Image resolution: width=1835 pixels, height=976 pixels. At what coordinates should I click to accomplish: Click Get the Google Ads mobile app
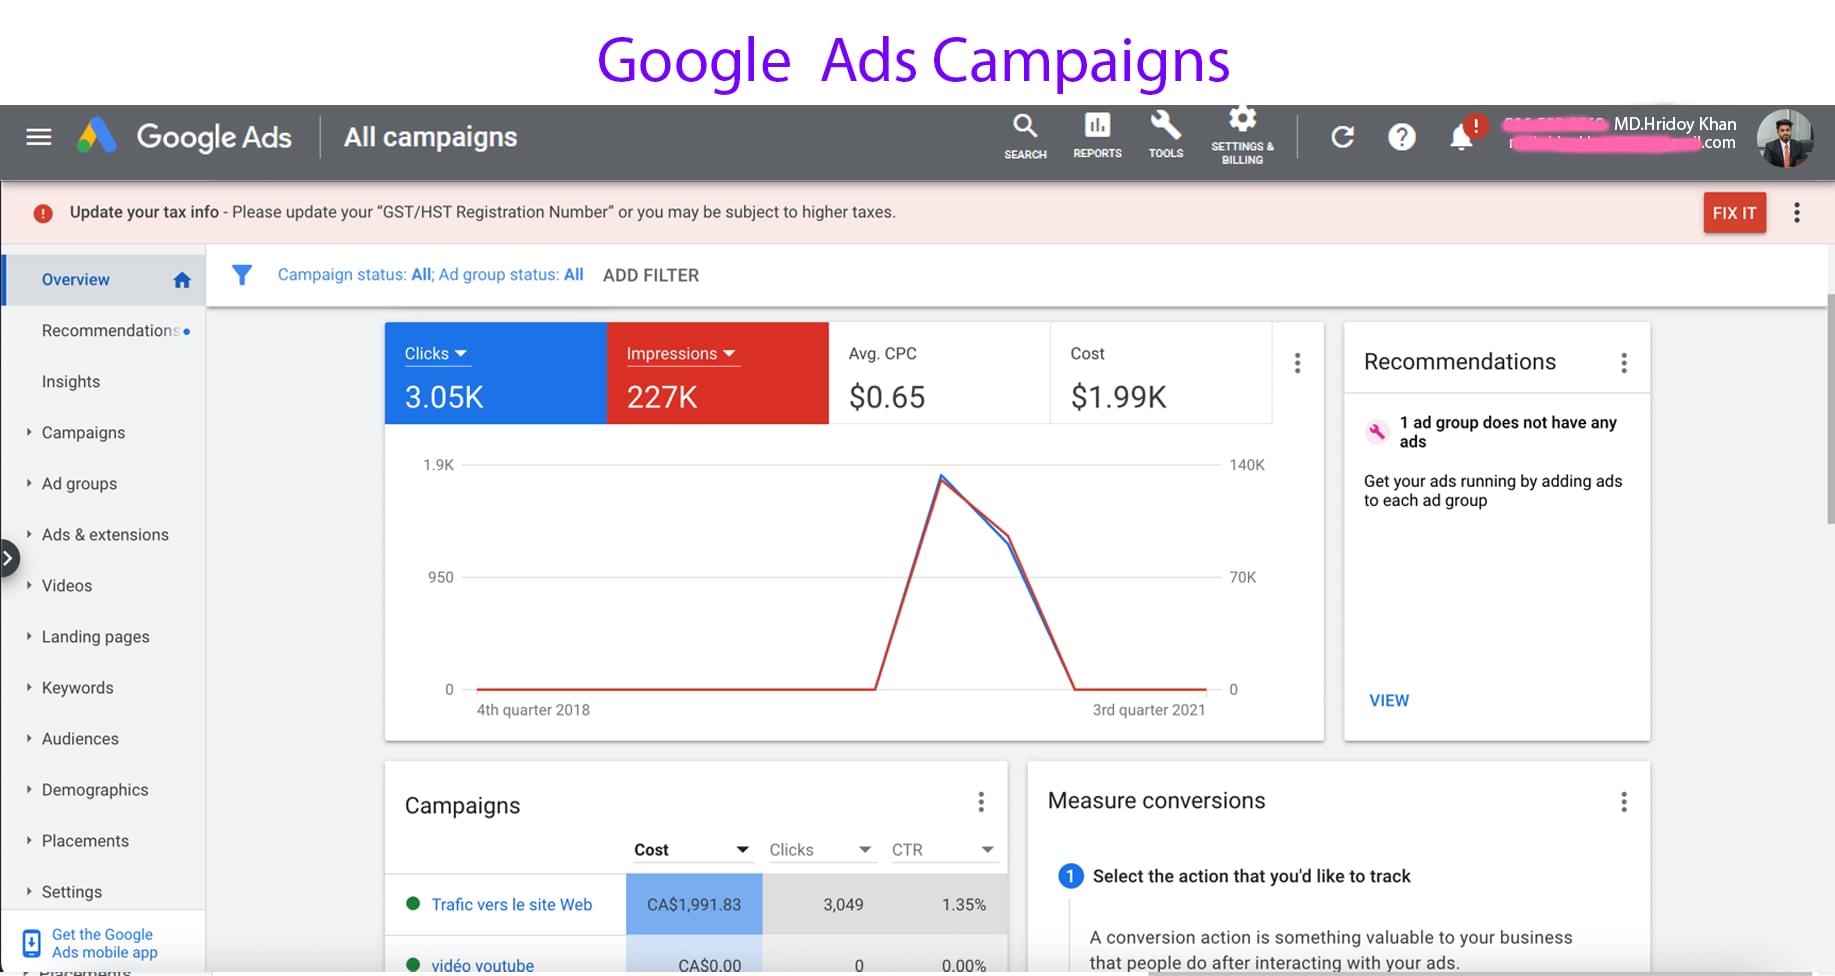click(104, 943)
